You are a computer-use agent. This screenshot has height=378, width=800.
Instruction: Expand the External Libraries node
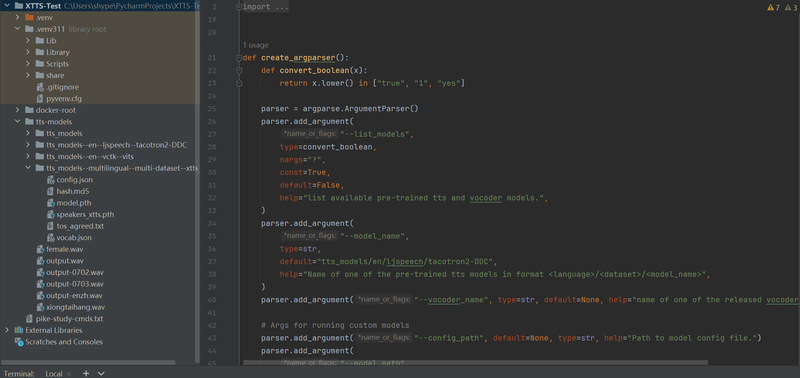[7, 331]
